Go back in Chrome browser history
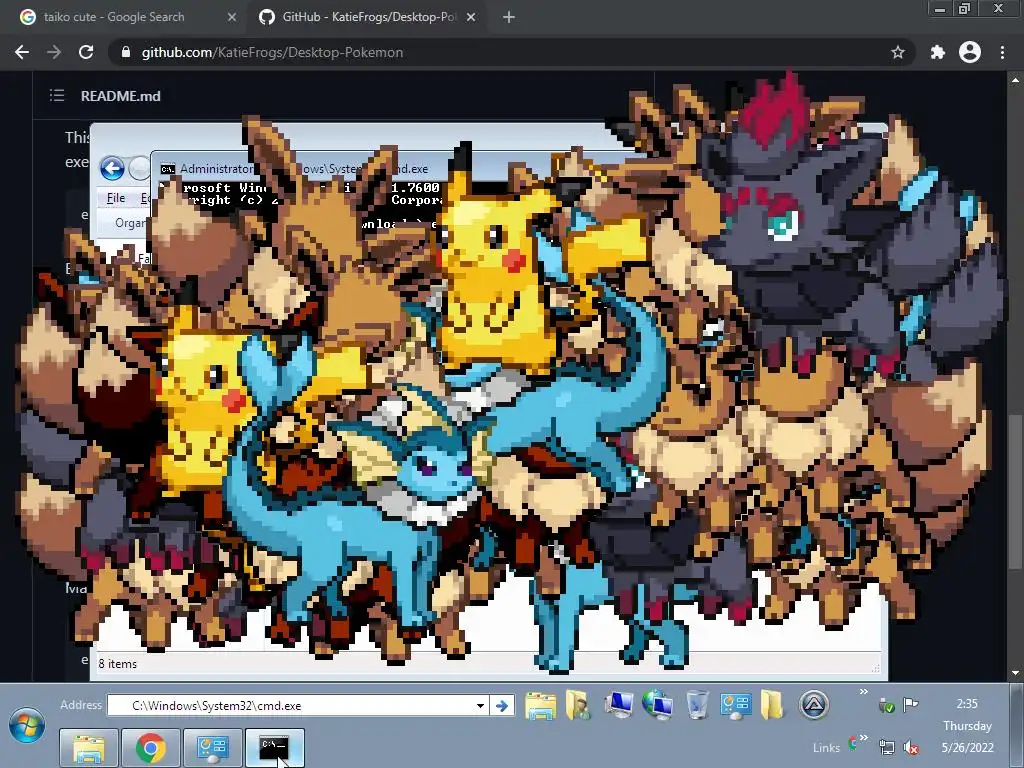The image size is (1024, 768). click(x=22, y=52)
